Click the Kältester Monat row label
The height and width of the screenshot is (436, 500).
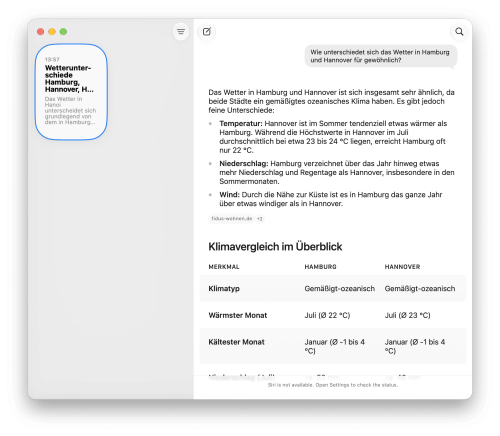236,342
